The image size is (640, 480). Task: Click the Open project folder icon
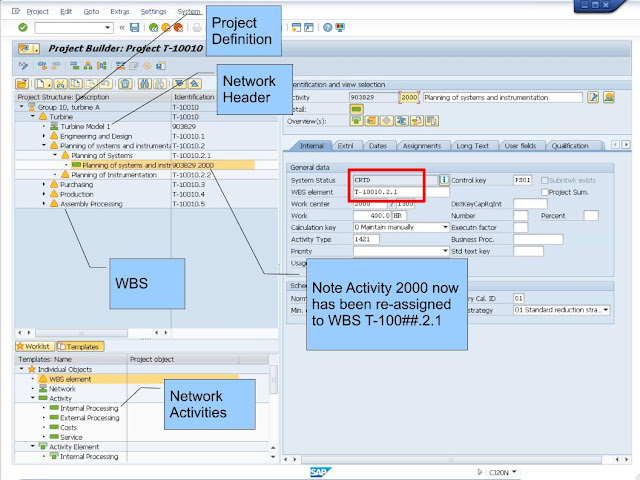coord(22,84)
